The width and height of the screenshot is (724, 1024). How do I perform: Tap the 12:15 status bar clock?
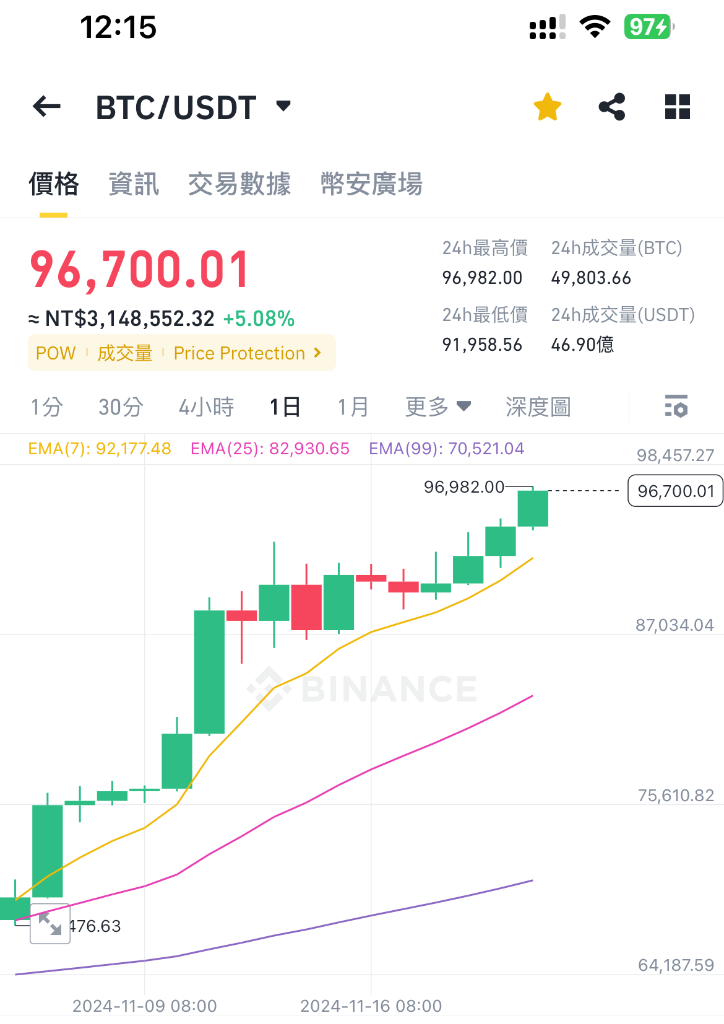118,27
